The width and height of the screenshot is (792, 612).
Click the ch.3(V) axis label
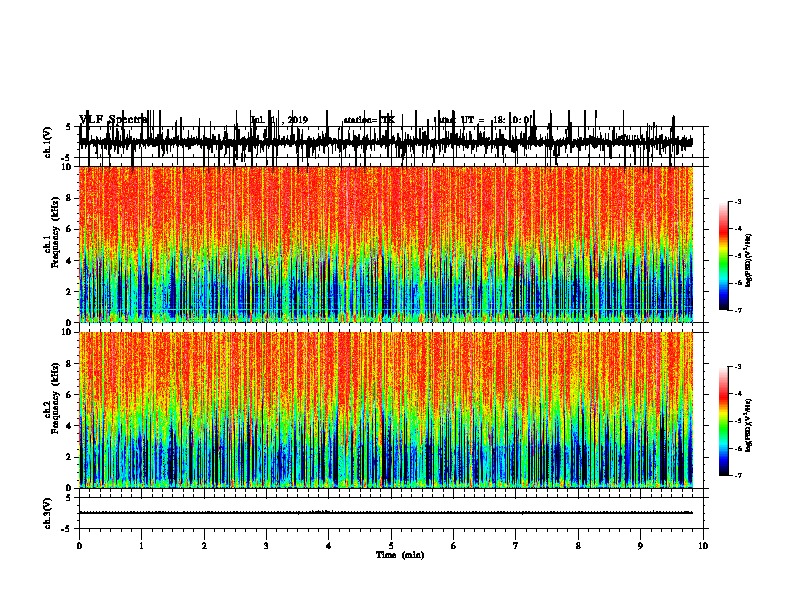(48, 513)
